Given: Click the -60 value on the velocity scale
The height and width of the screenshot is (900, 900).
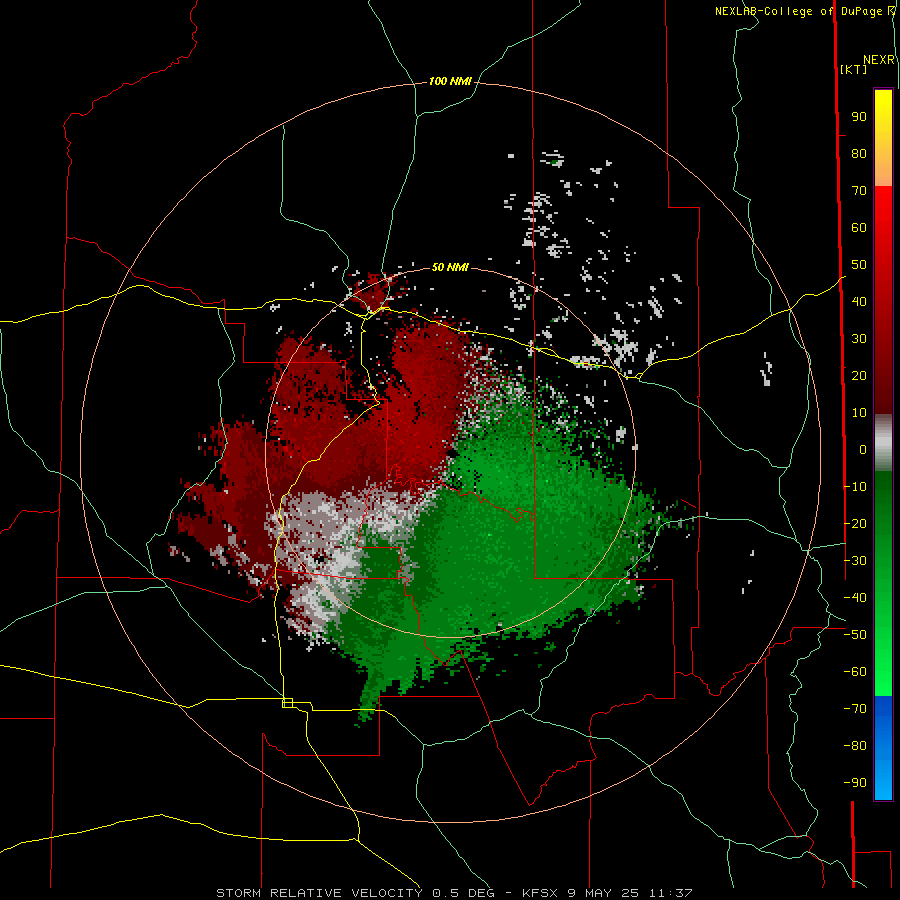Looking at the screenshot, I should [x=855, y=672].
